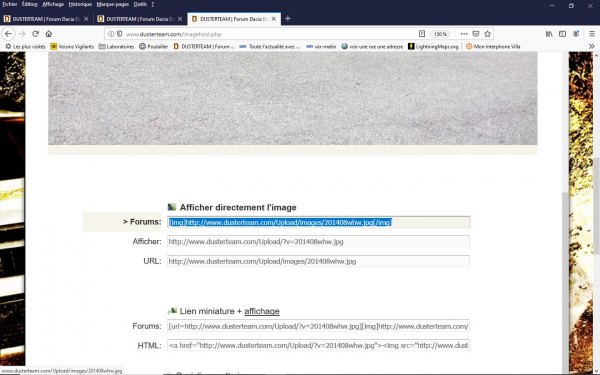Expand bookmarks toolbar overflow chevron
Image resolution: width=600 pixels, height=375 pixels.
click(592, 46)
